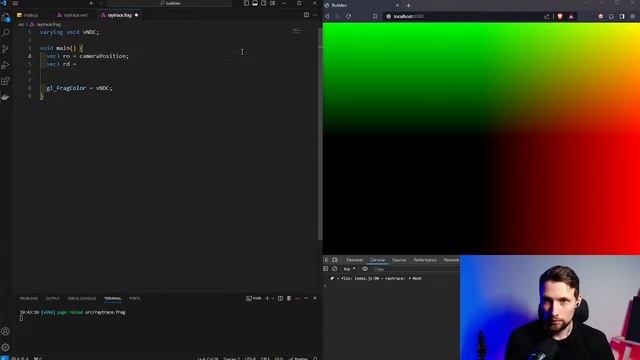
Task: Click the code line with cameraPosition
Action: [x=87, y=56]
